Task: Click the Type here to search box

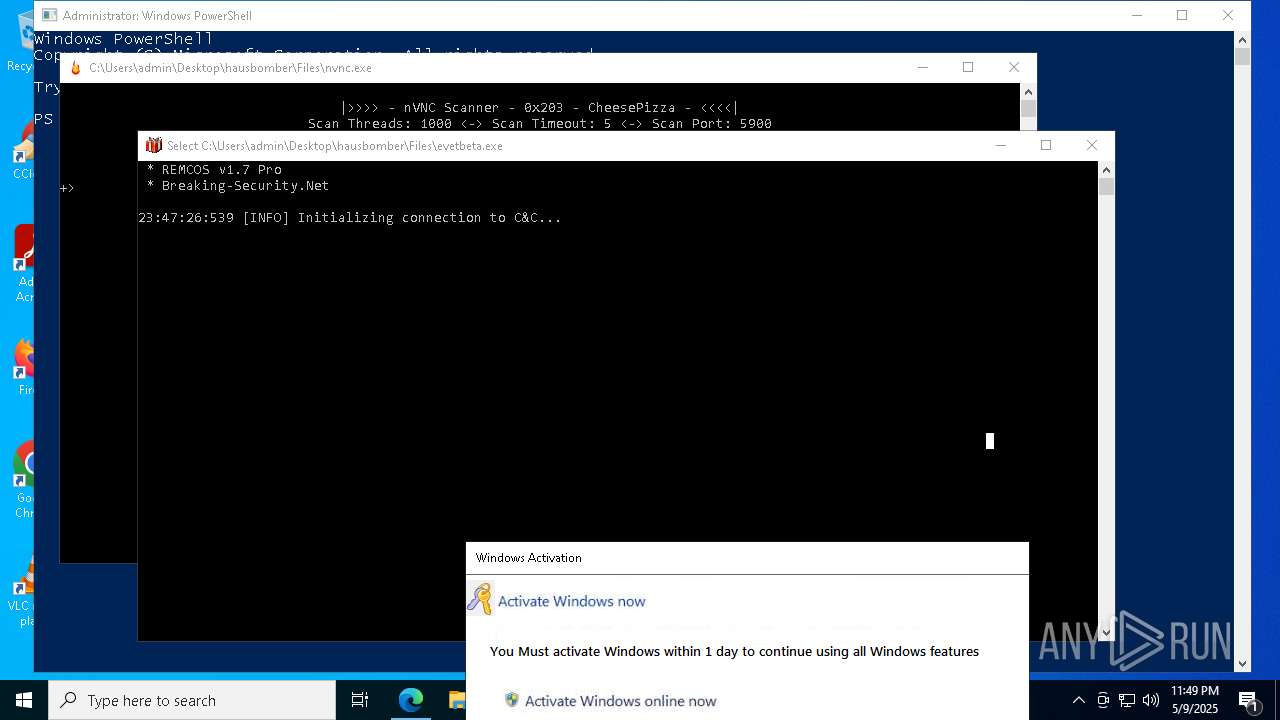Action: pyautogui.click(x=191, y=700)
